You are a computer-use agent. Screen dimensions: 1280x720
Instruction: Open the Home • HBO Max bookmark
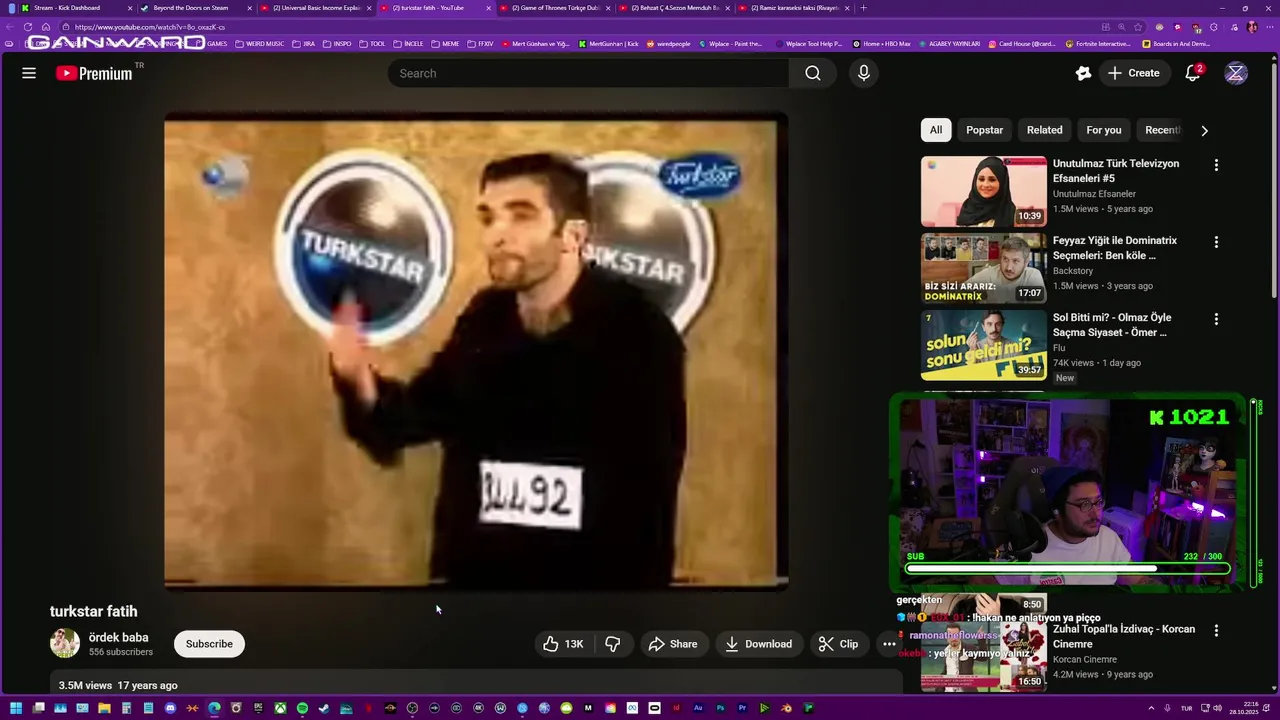tap(882, 44)
